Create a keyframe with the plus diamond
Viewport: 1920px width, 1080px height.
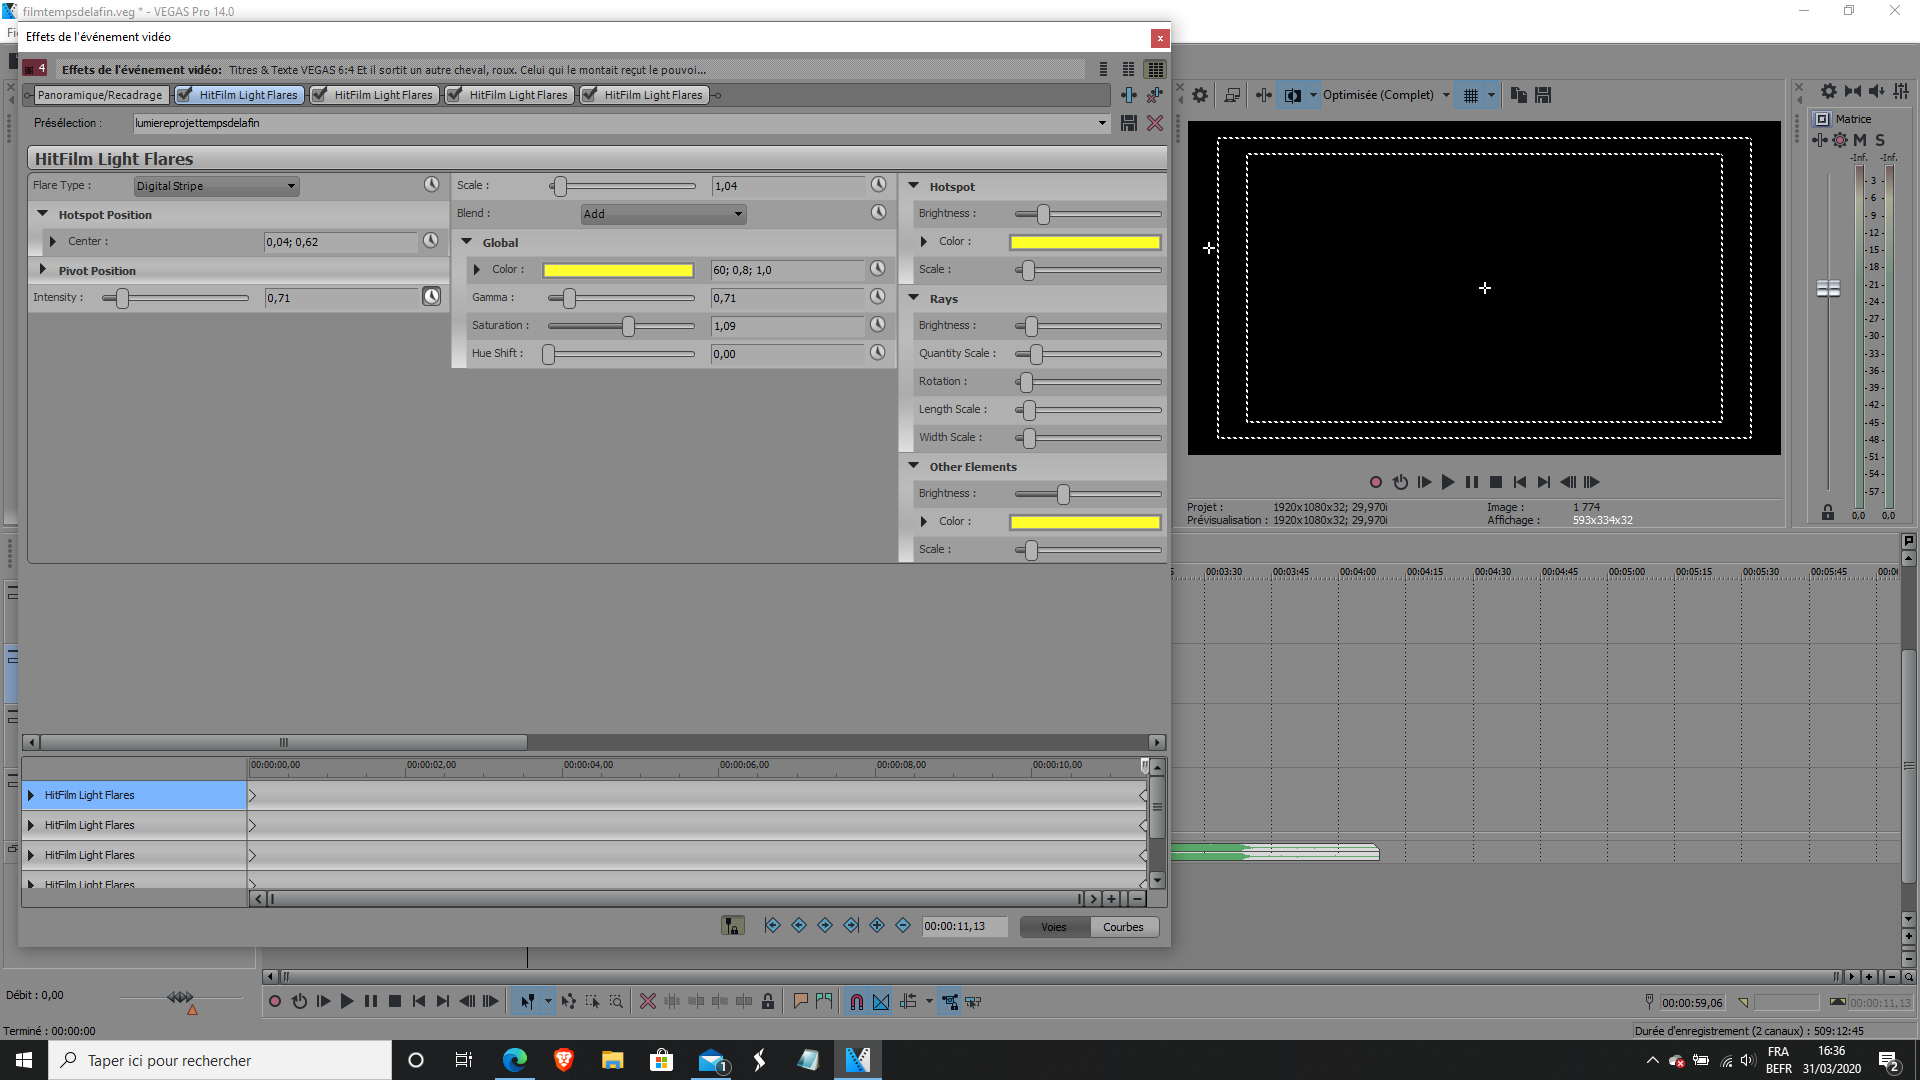[877, 926]
